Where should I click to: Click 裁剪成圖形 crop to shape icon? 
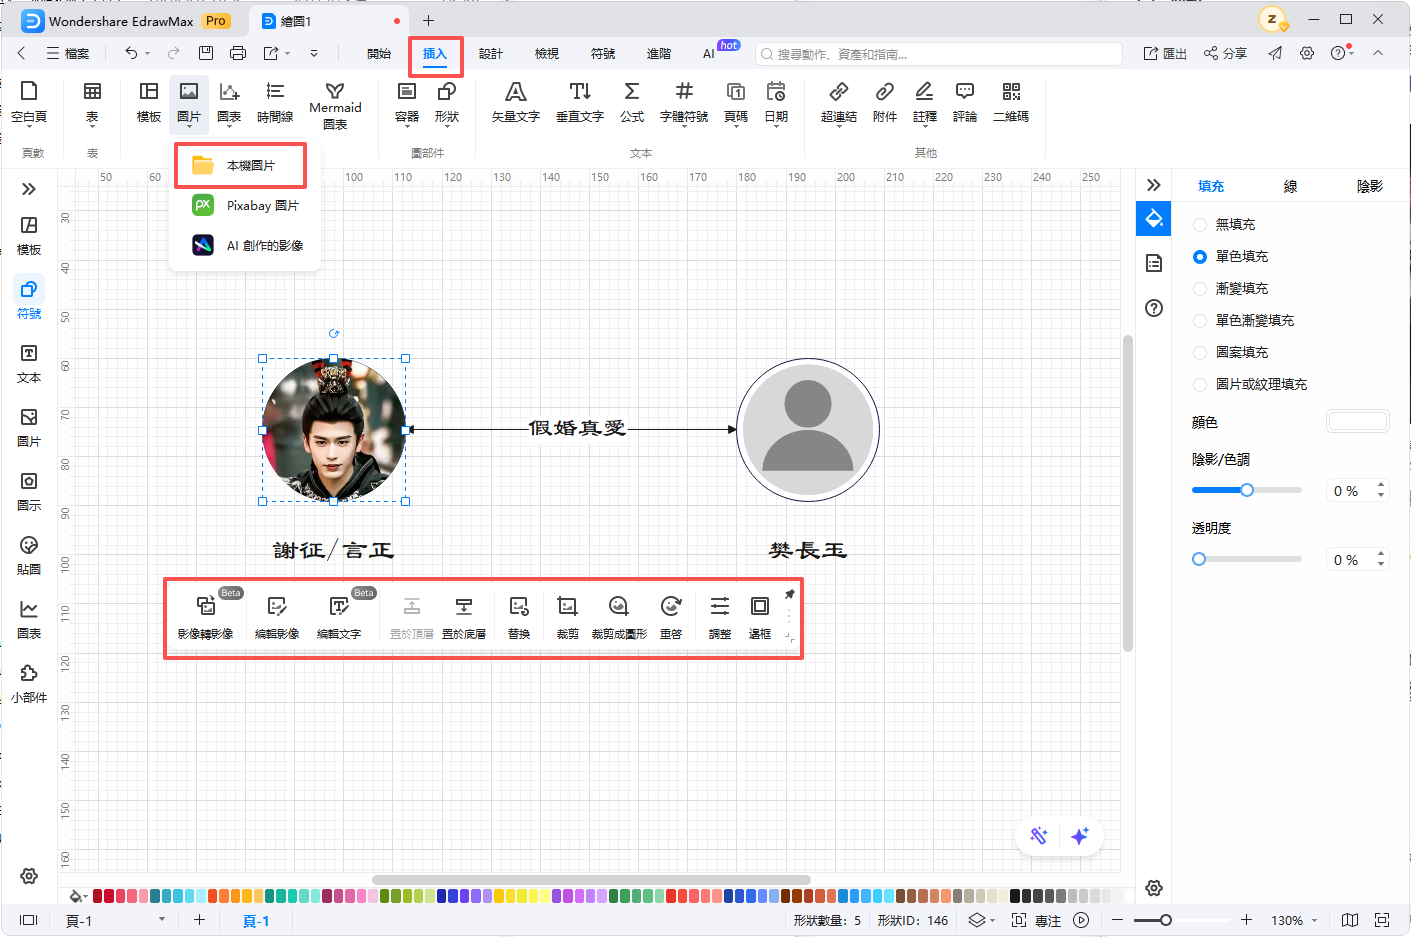619,616
